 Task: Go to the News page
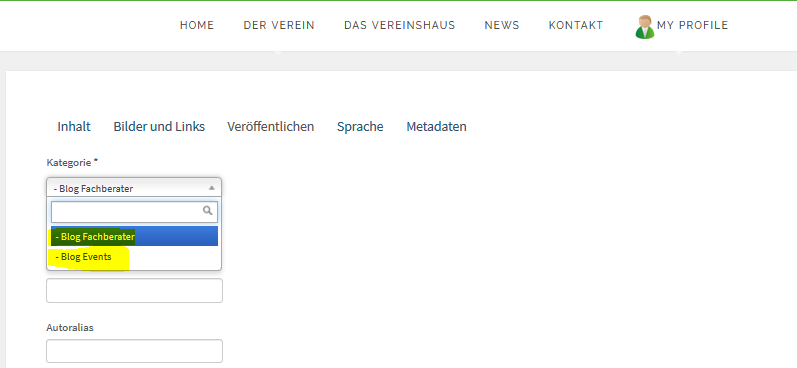(502, 25)
